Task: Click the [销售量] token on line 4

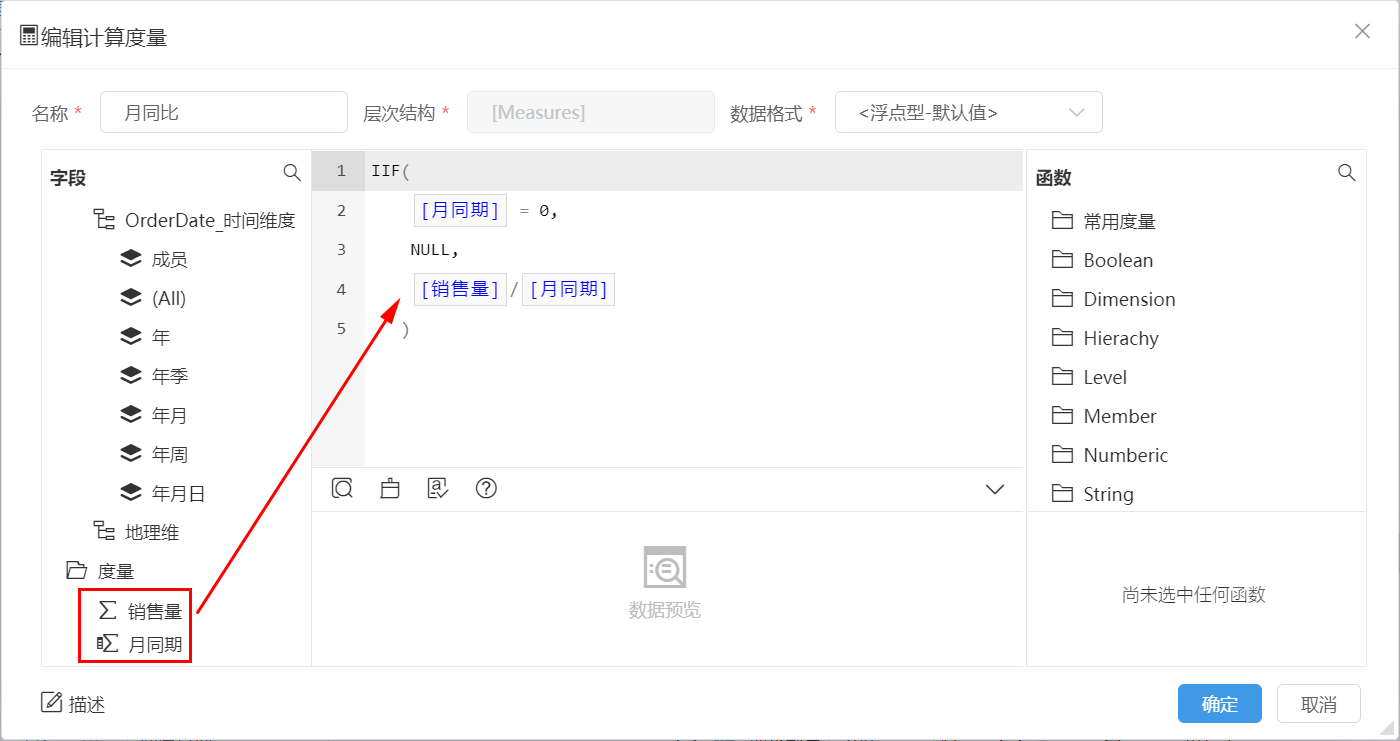Action: coord(460,289)
